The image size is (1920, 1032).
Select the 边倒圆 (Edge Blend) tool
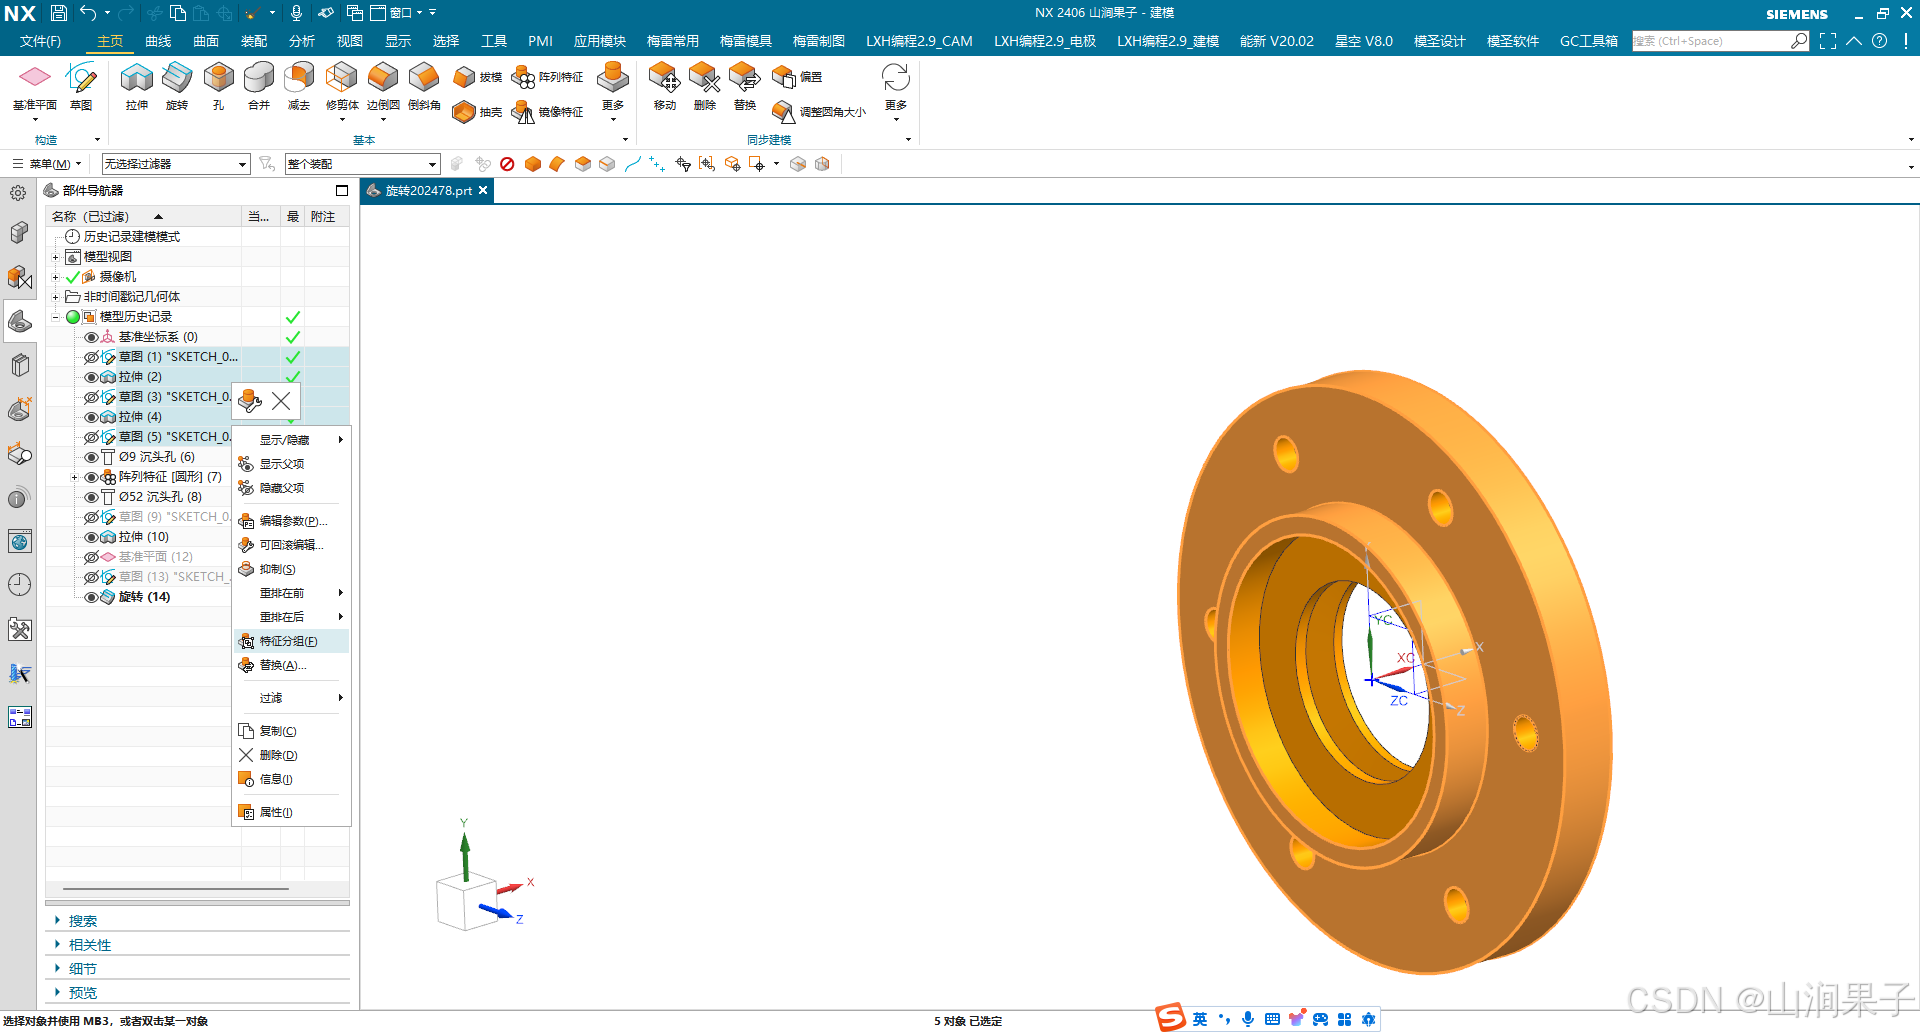pyautogui.click(x=383, y=86)
